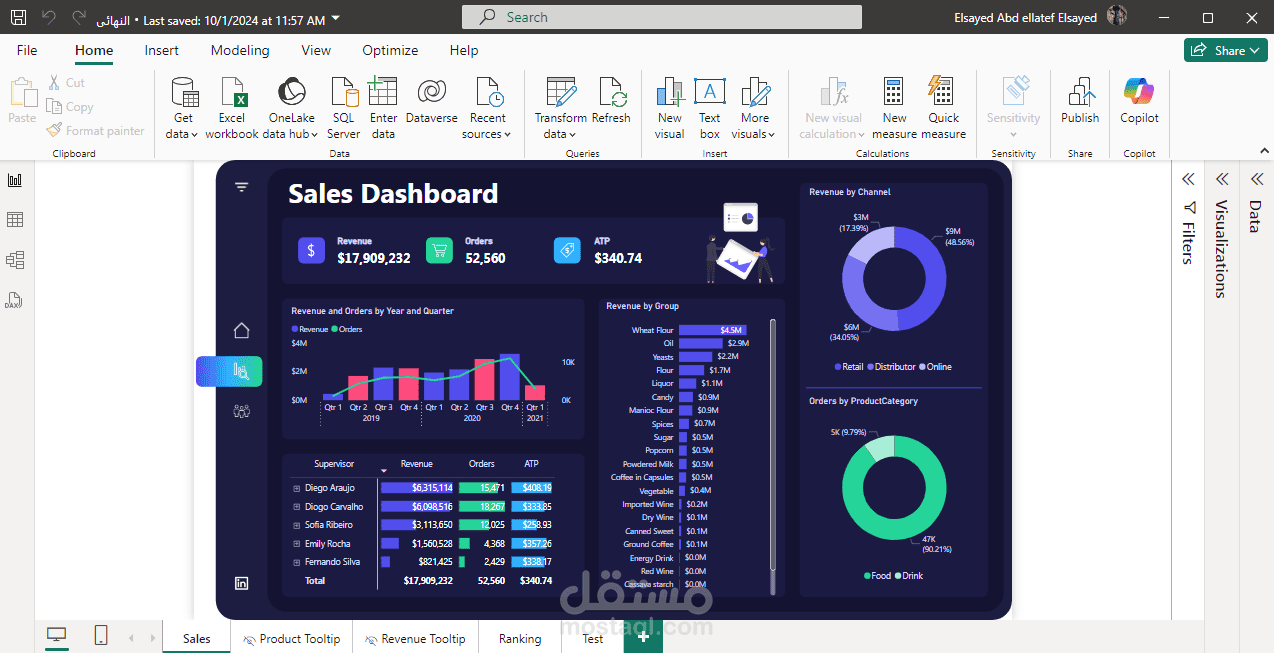This screenshot has width=1274, height=653.
Task: Switch to Model view in sidebar
Action: [x=15, y=260]
